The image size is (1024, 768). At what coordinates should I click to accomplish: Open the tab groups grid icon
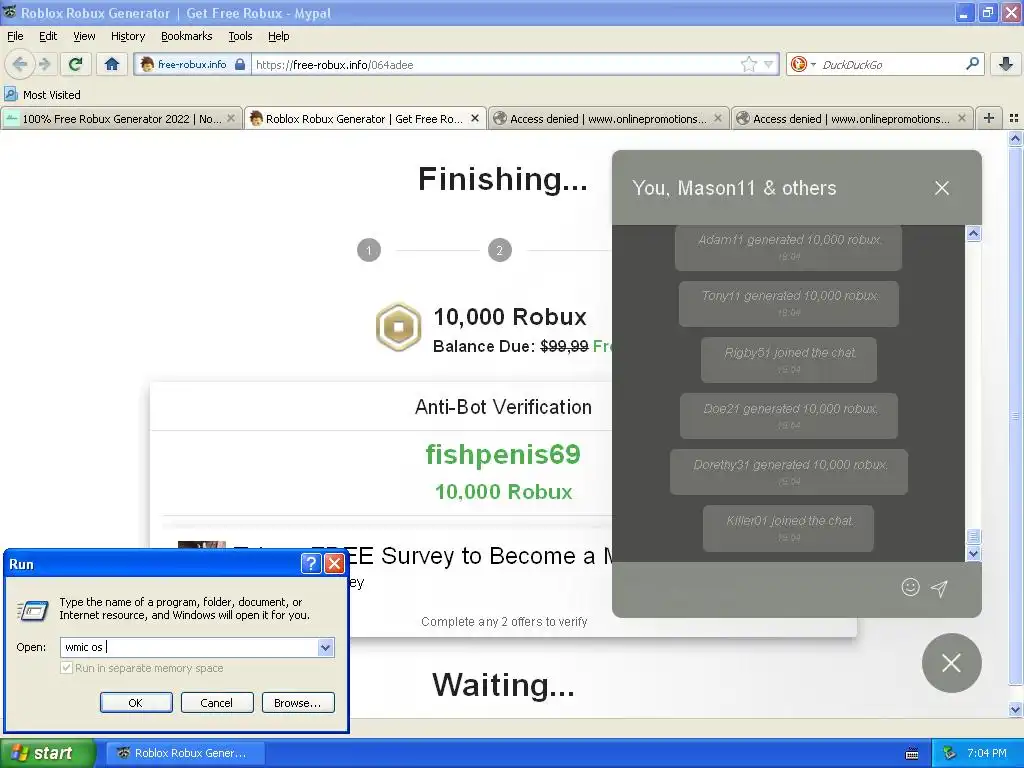point(1014,118)
